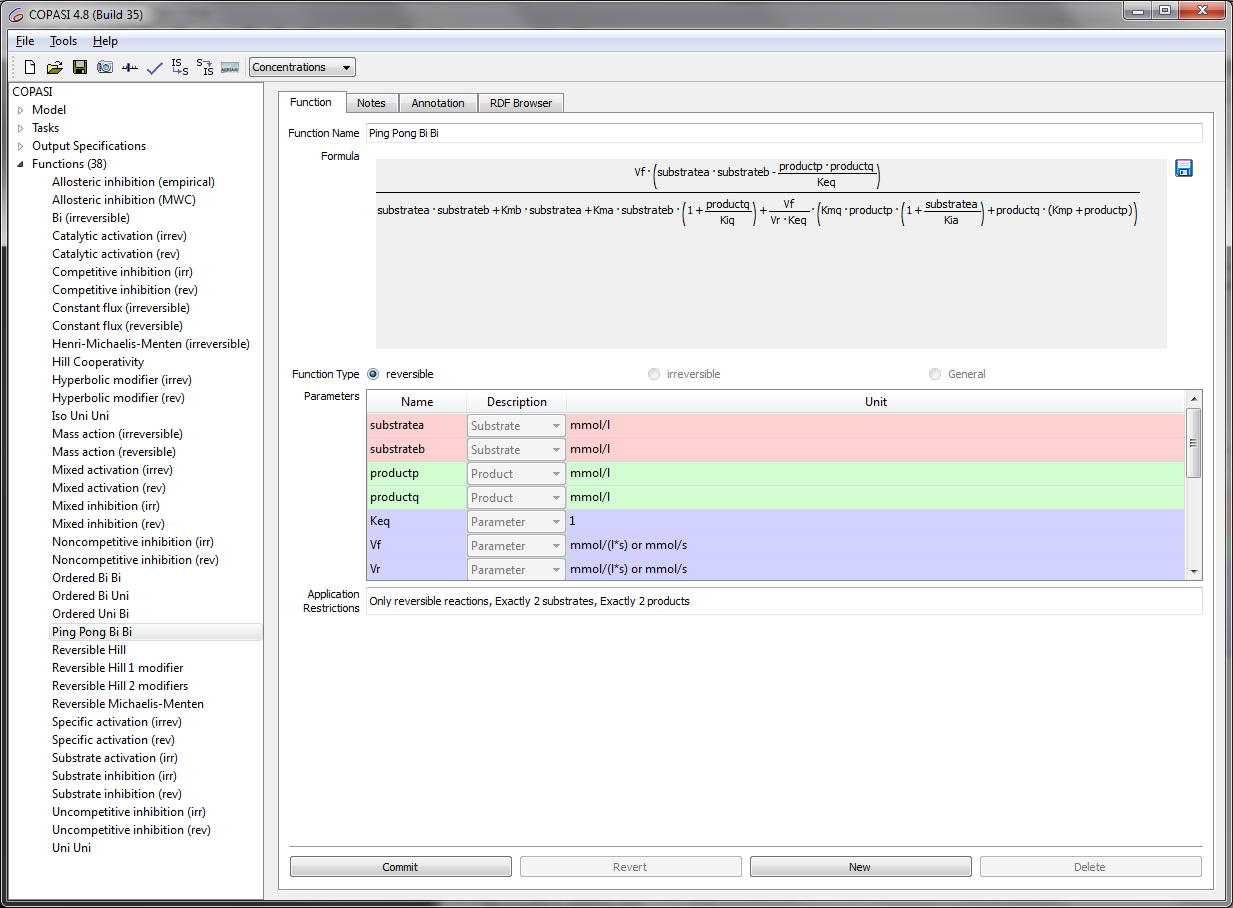Viewport: 1233px width, 908px height.
Task: Click the camera snapshot toolbar icon
Action: (105, 68)
